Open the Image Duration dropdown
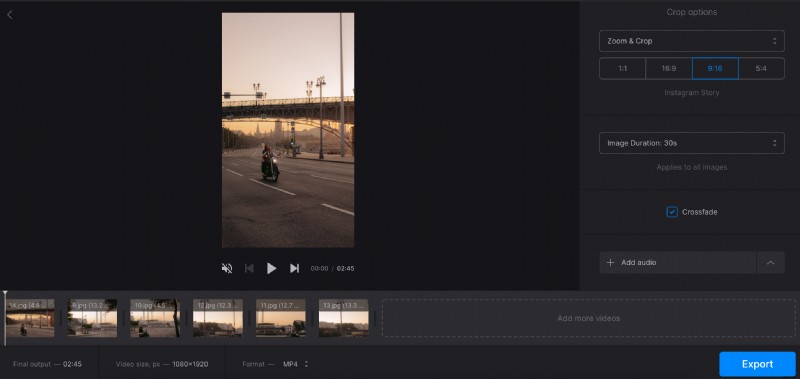 tap(691, 143)
